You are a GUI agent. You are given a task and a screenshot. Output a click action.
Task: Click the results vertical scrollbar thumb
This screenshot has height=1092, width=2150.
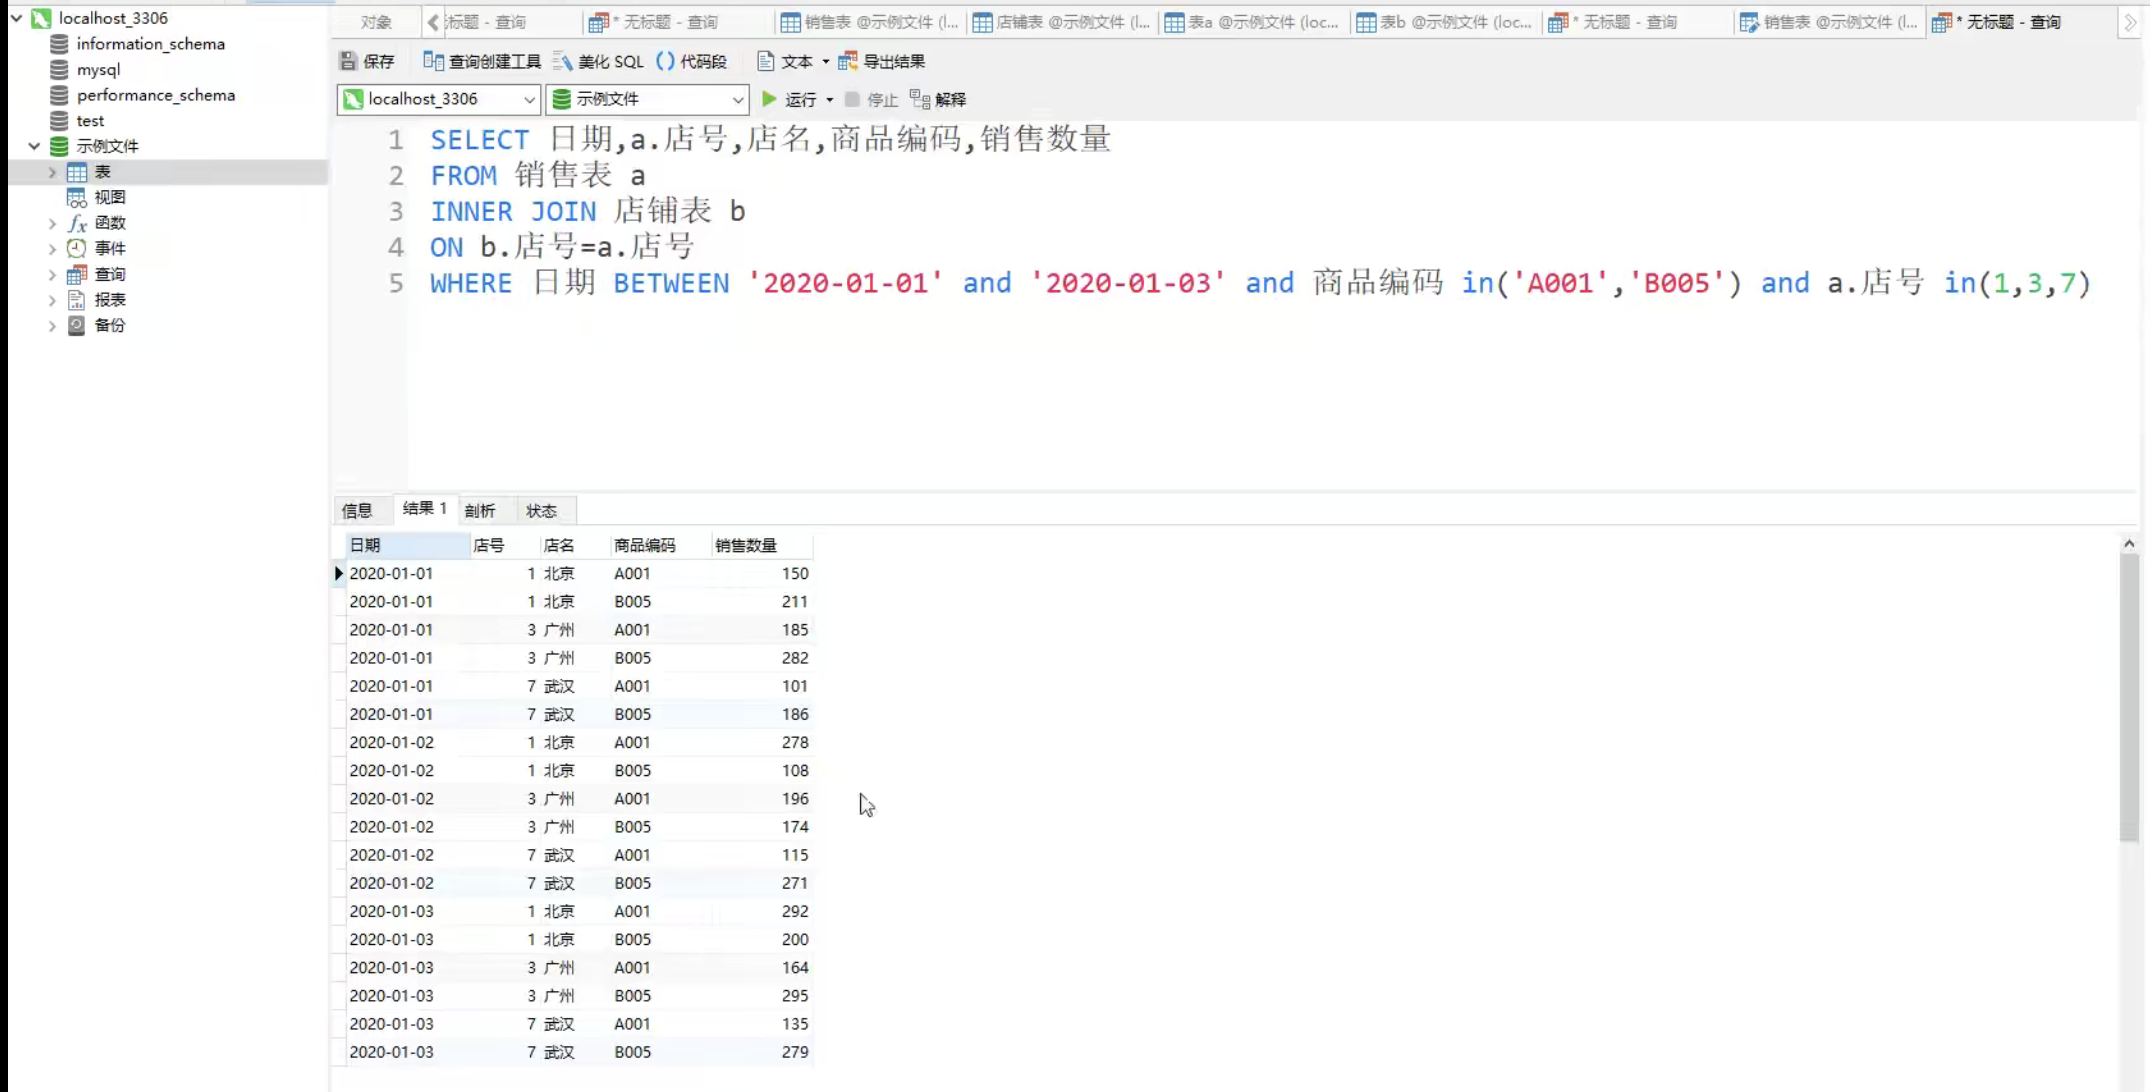(x=2129, y=697)
